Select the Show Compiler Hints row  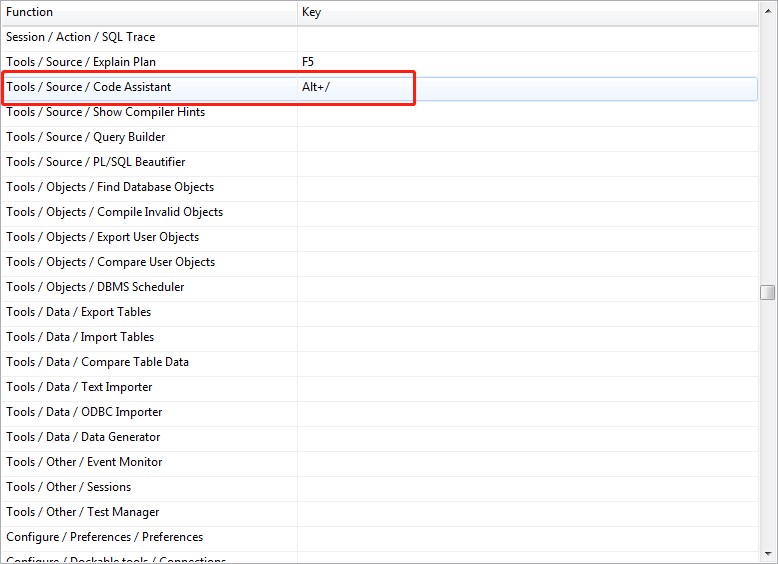380,112
